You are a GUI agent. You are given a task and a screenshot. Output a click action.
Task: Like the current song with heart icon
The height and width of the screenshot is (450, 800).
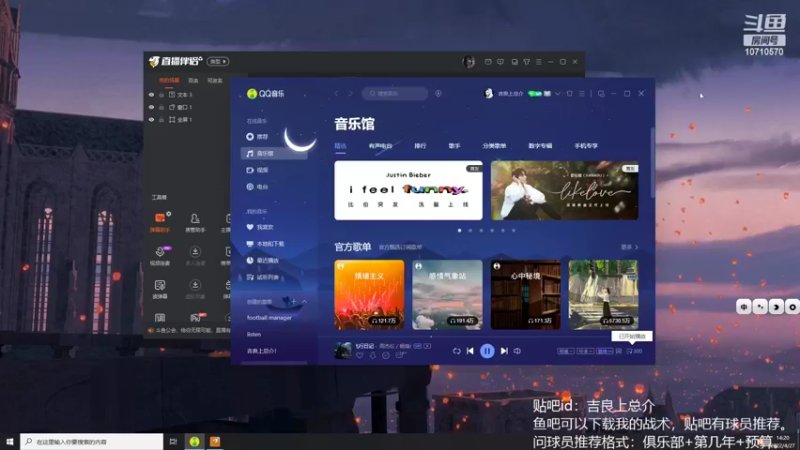360,356
